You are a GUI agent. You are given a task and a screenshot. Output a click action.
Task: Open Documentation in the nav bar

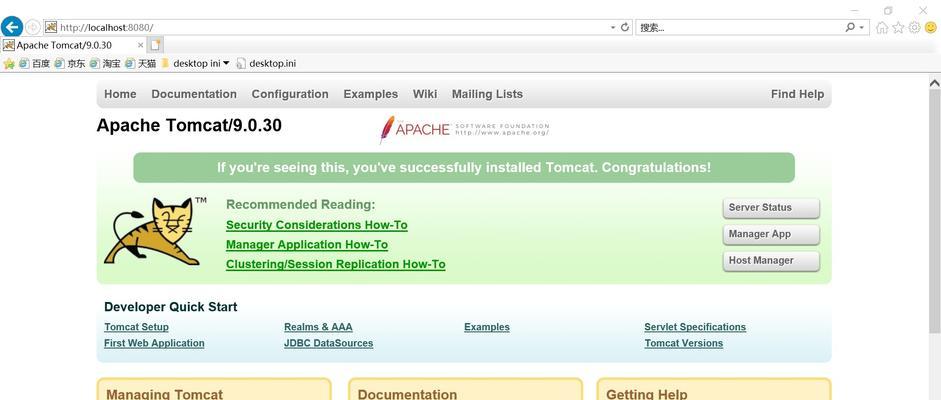(x=194, y=94)
